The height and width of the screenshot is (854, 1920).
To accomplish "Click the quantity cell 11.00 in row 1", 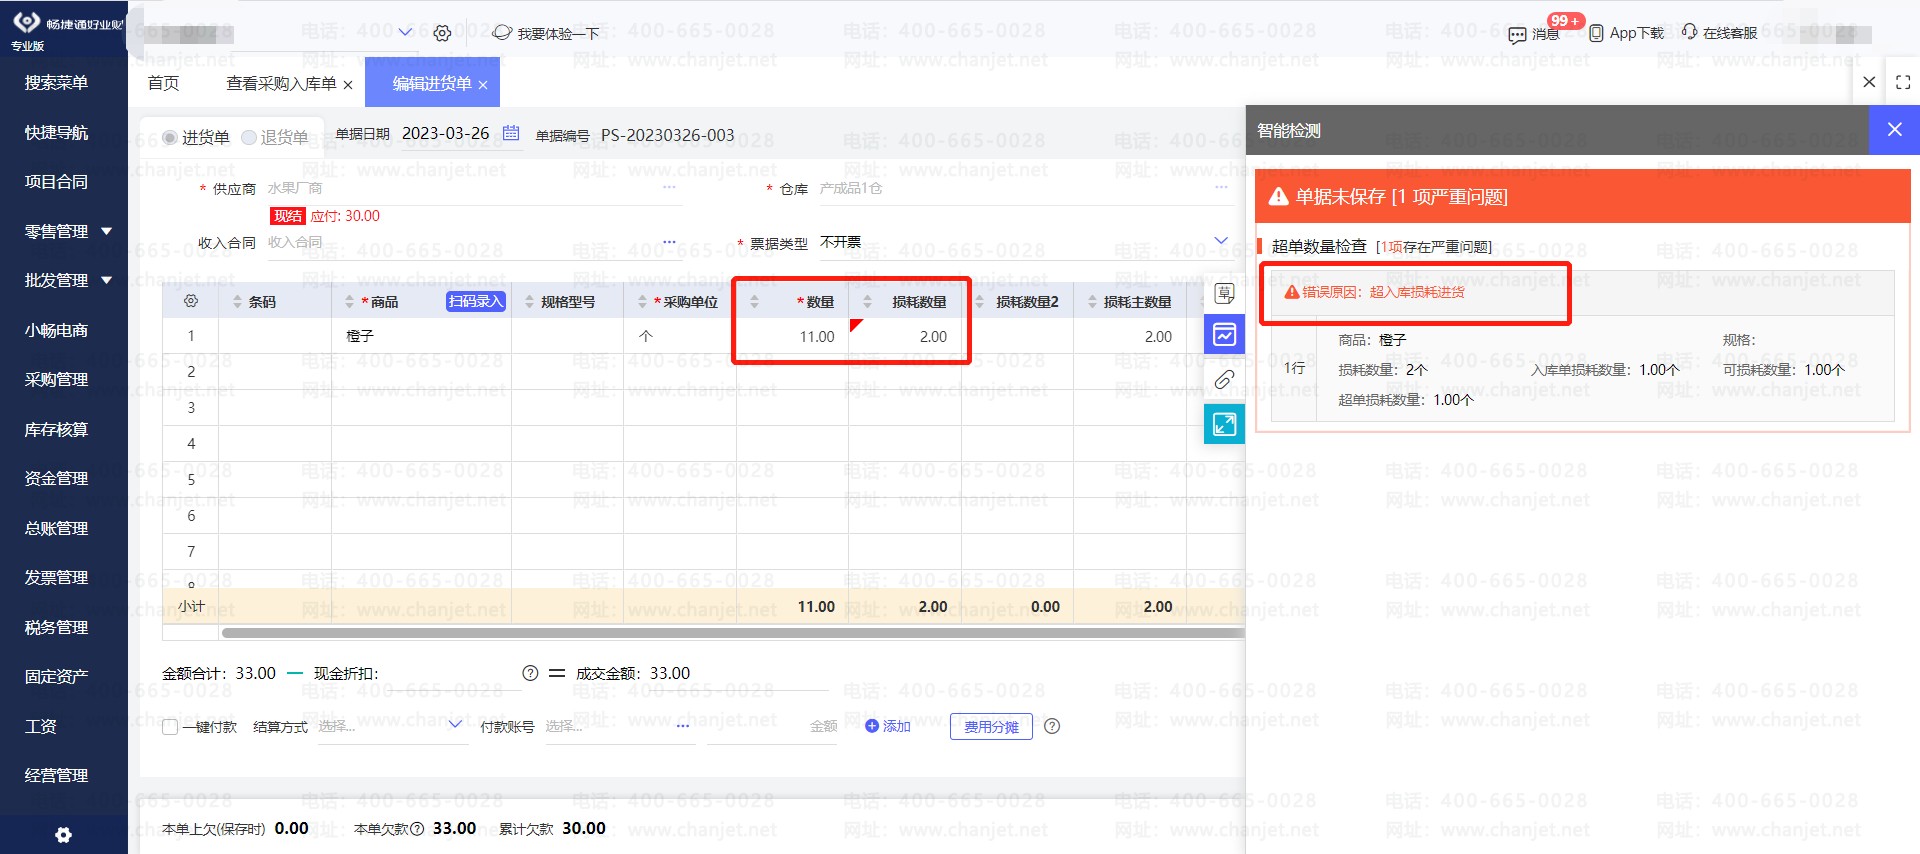I will (x=792, y=336).
